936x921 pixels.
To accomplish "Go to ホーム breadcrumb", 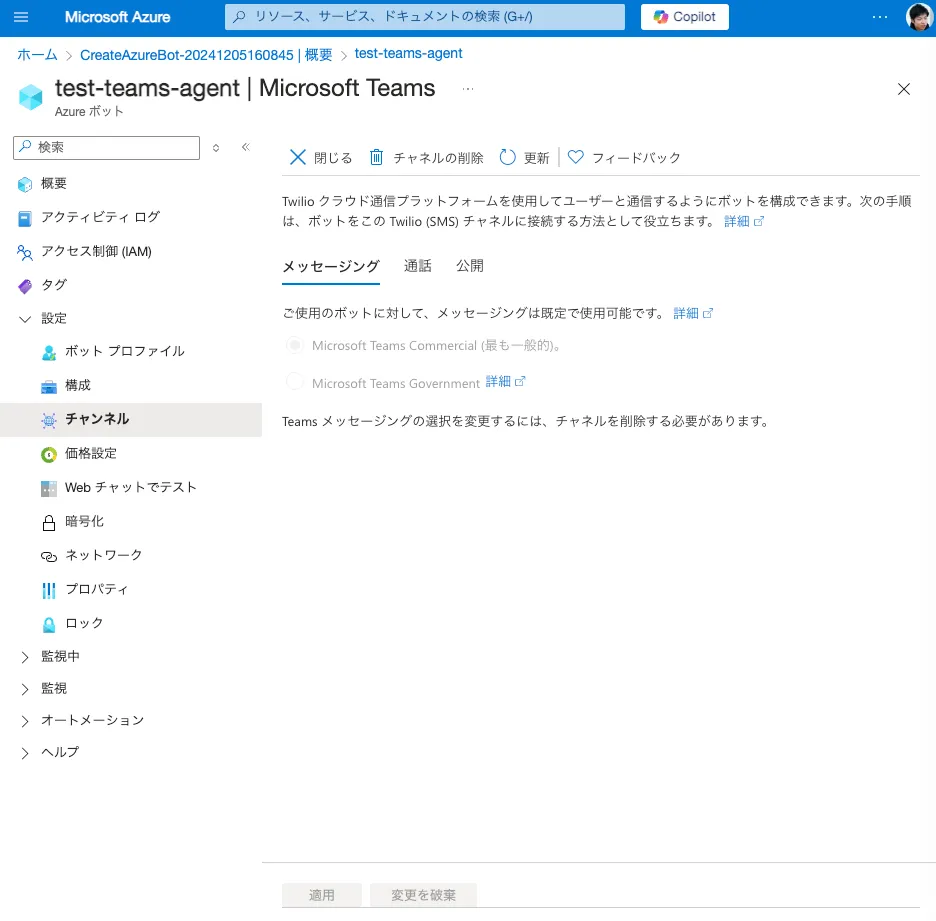I will click(37, 55).
